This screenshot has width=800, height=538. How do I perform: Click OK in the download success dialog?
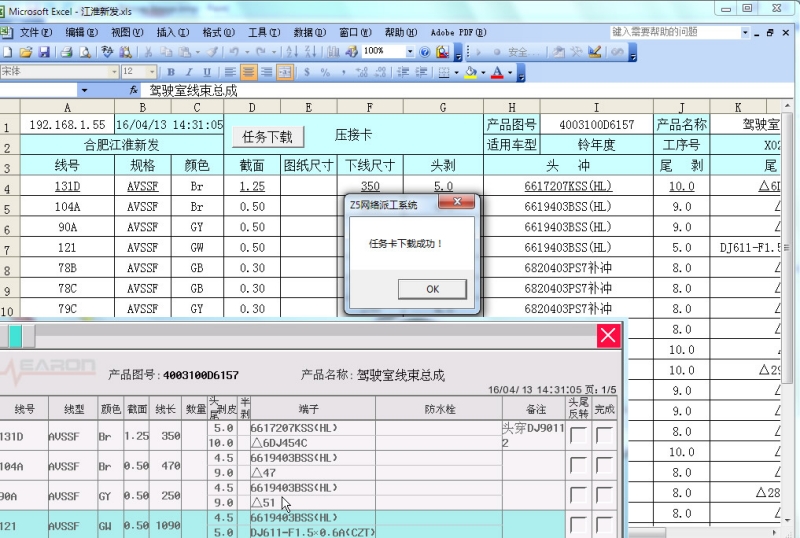pos(432,288)
